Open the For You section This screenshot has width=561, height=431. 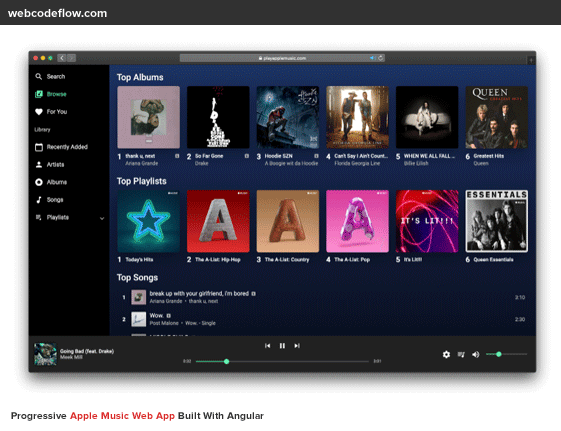click(57, 112)
